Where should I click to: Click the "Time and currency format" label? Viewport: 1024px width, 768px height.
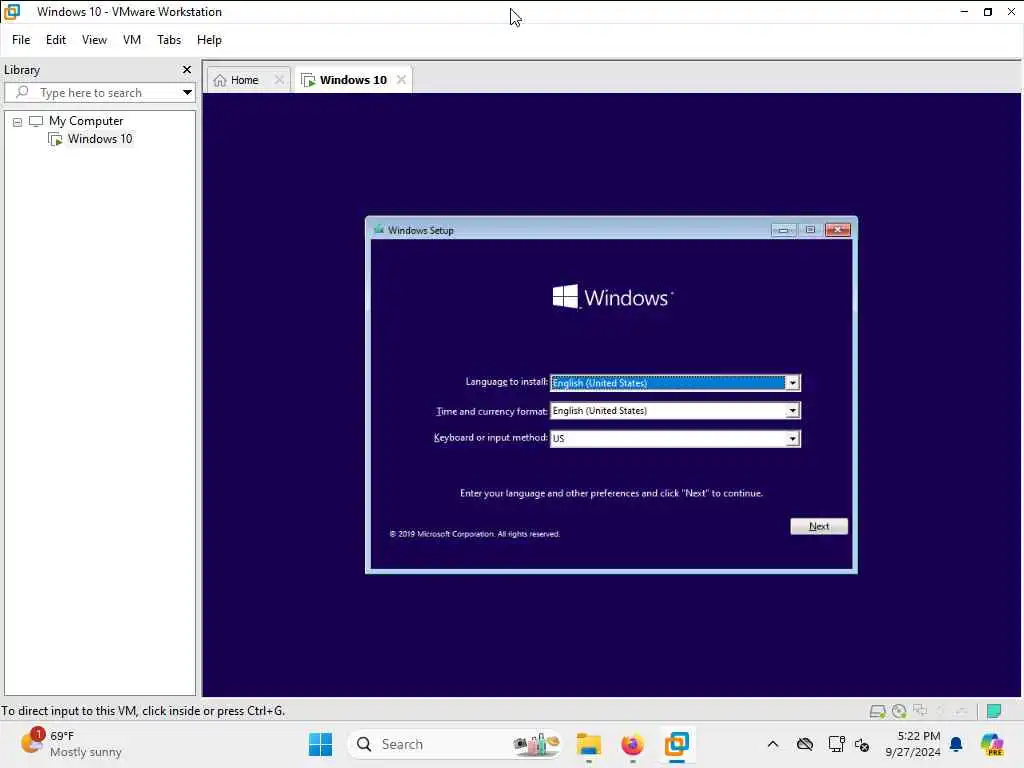click(492, 411)
